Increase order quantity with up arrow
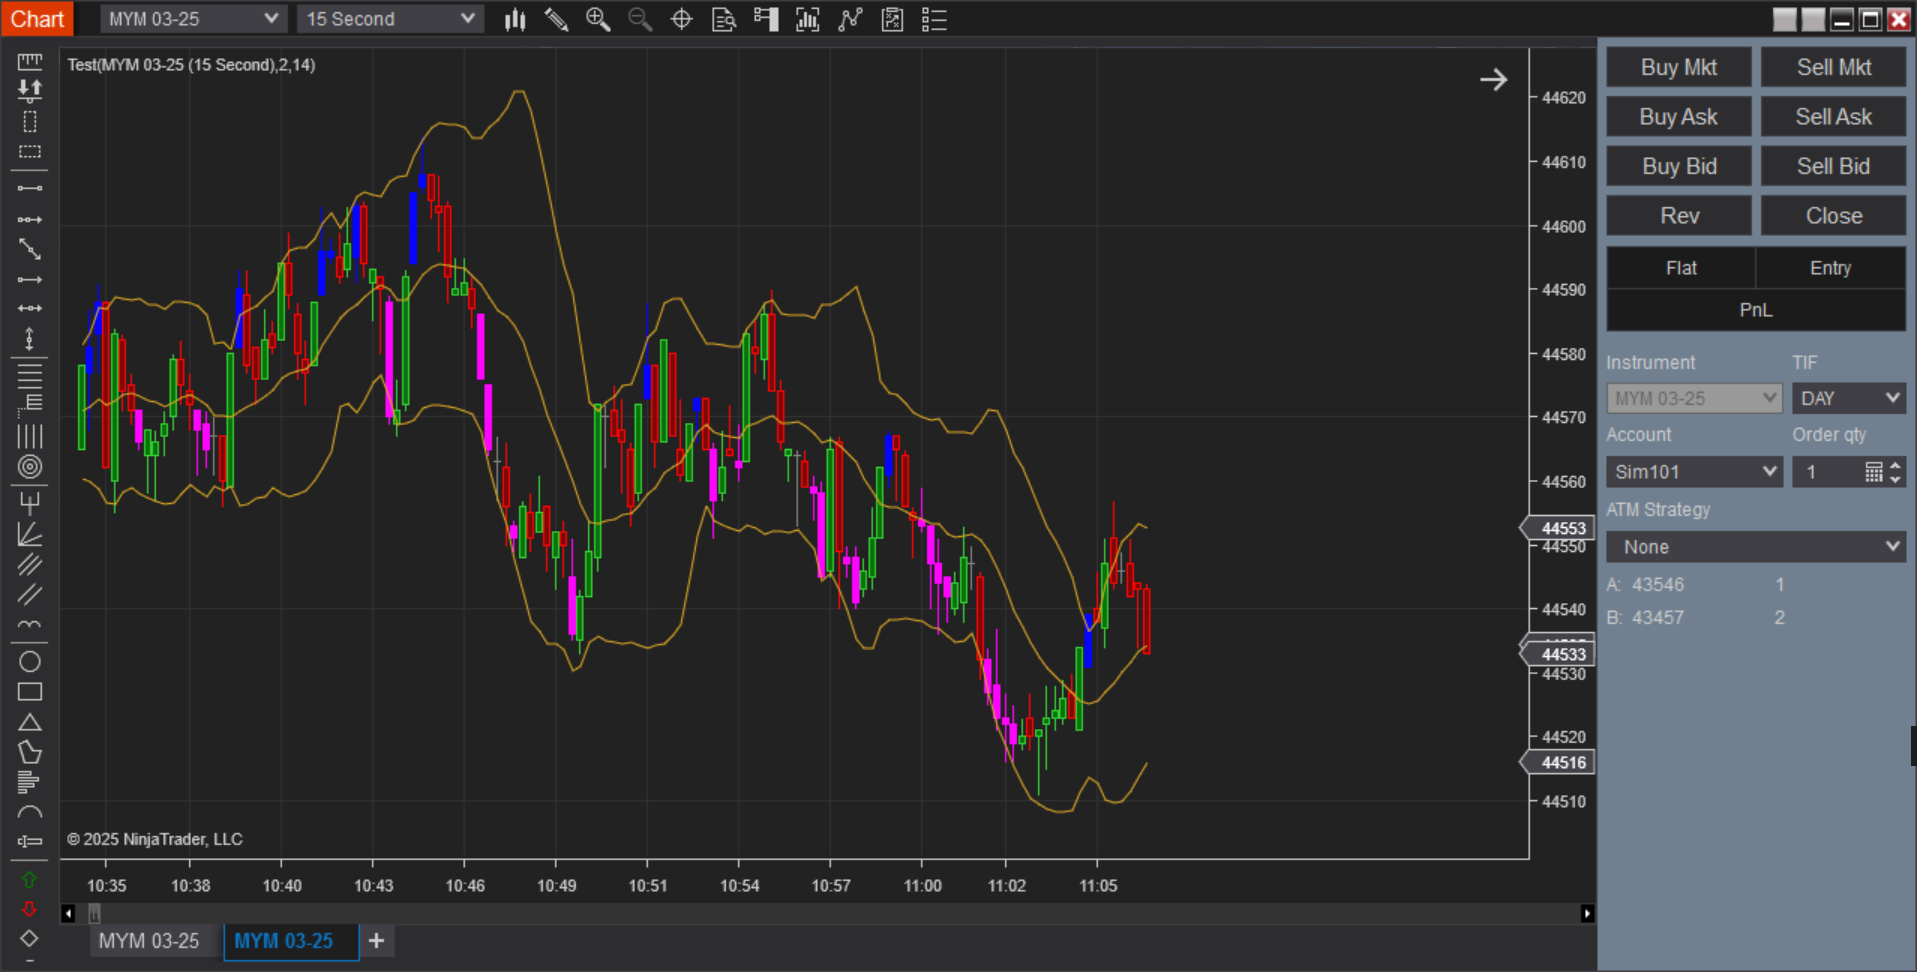 pos(1895,465)
